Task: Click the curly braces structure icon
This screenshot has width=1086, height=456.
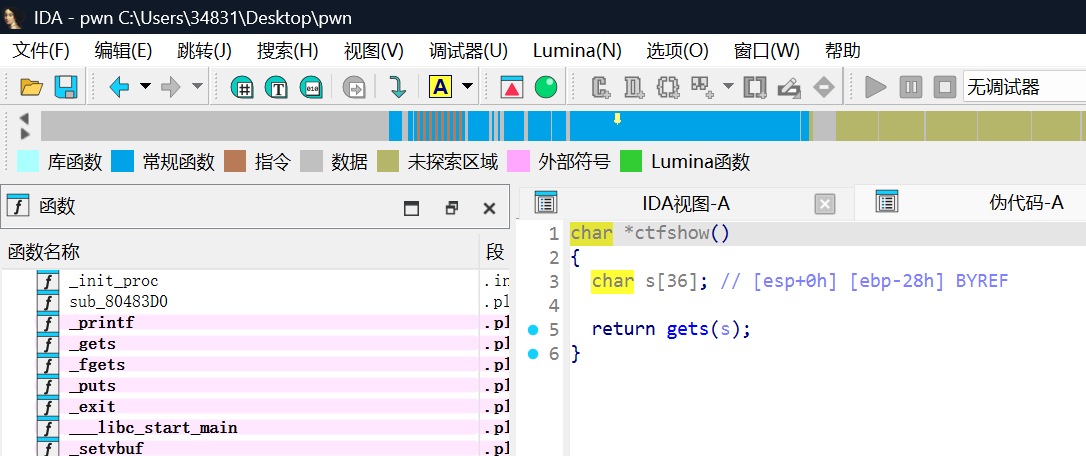Action: 668,87
